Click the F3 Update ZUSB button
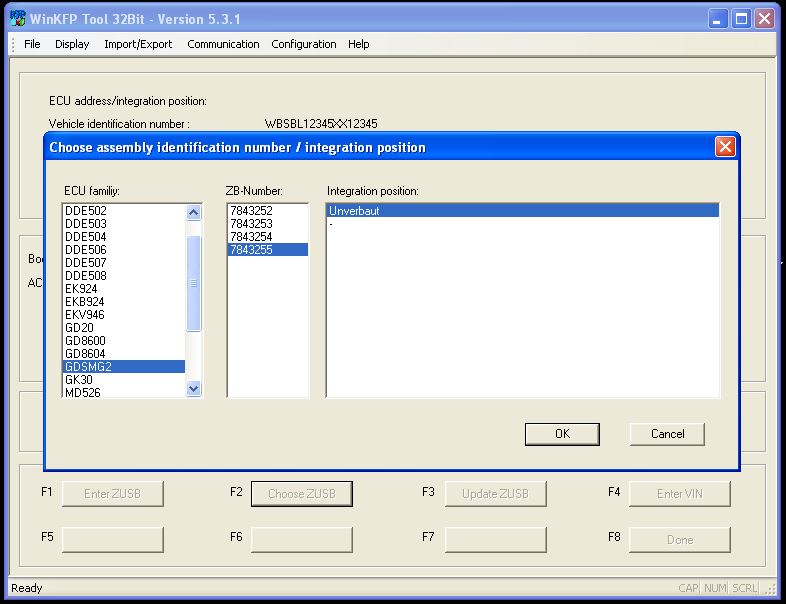The width and height of the screenshot is (786, 604). pyautogui.click(x=495, y=494)
